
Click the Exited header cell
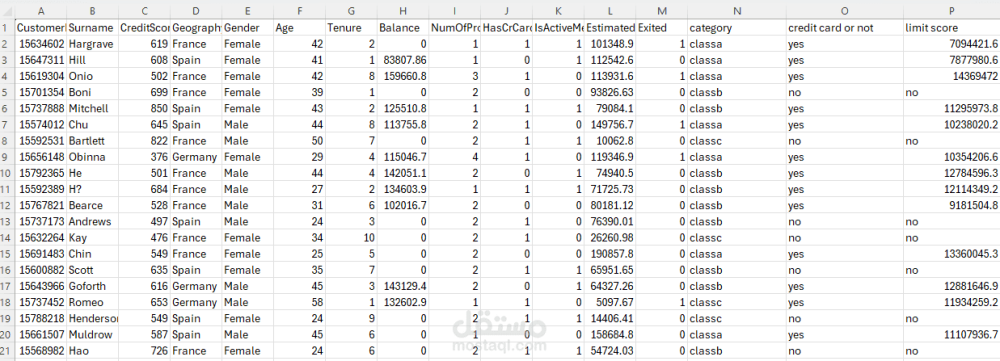661,27
